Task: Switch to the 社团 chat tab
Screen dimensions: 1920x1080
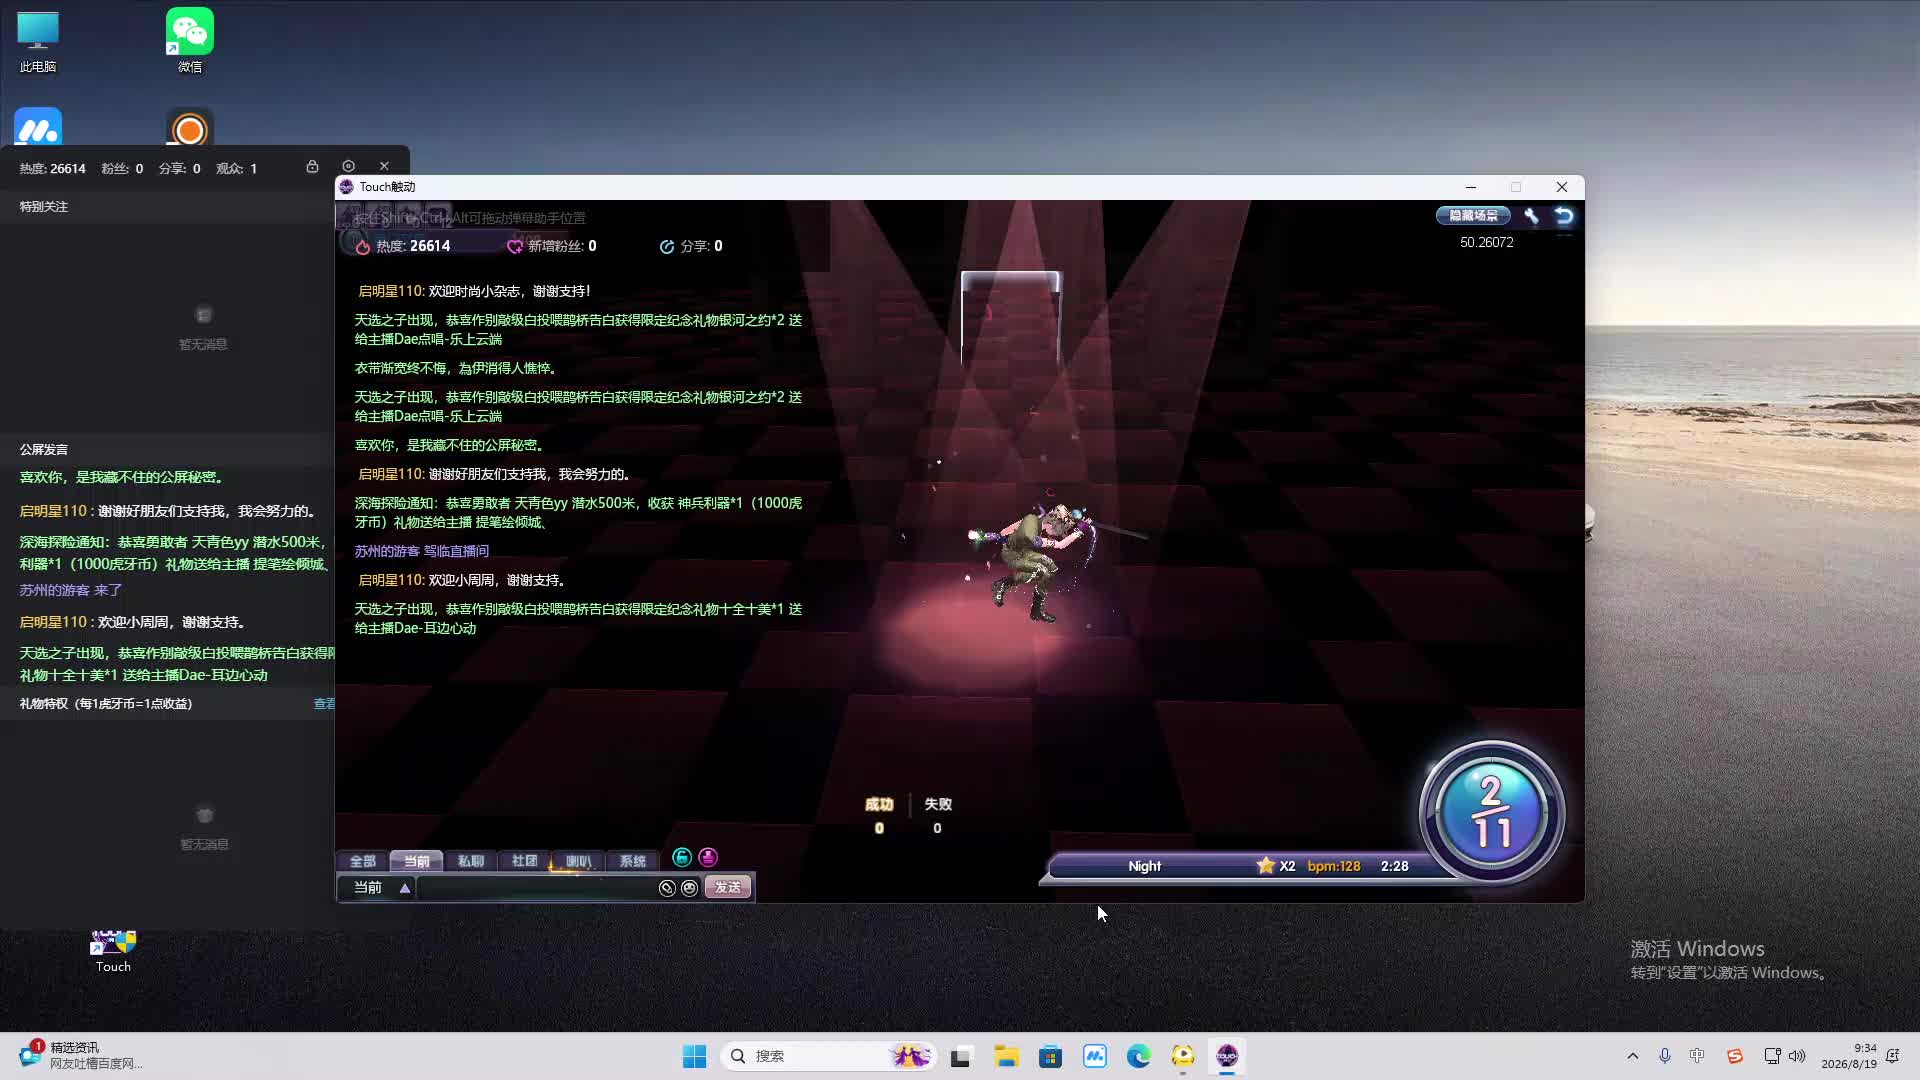Action: click(x=524, y=861)
